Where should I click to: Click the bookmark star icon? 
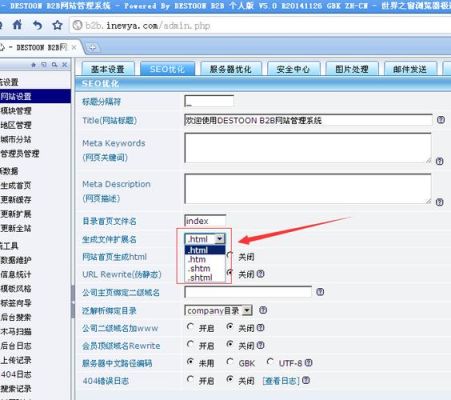coord(57,25)
